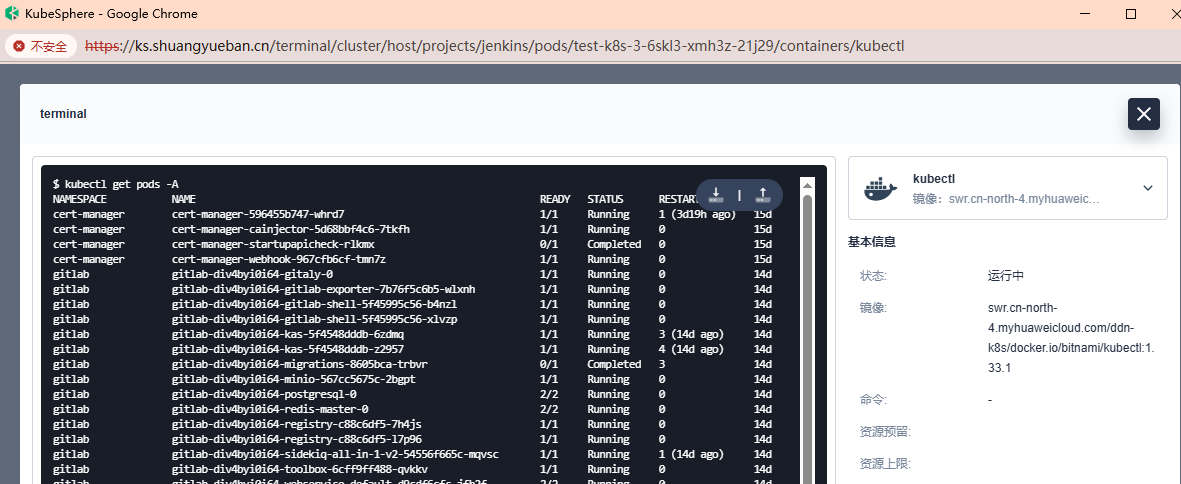Click pod name gitlab-div4byi0i64-gitaly-0

tap(252, 274)
